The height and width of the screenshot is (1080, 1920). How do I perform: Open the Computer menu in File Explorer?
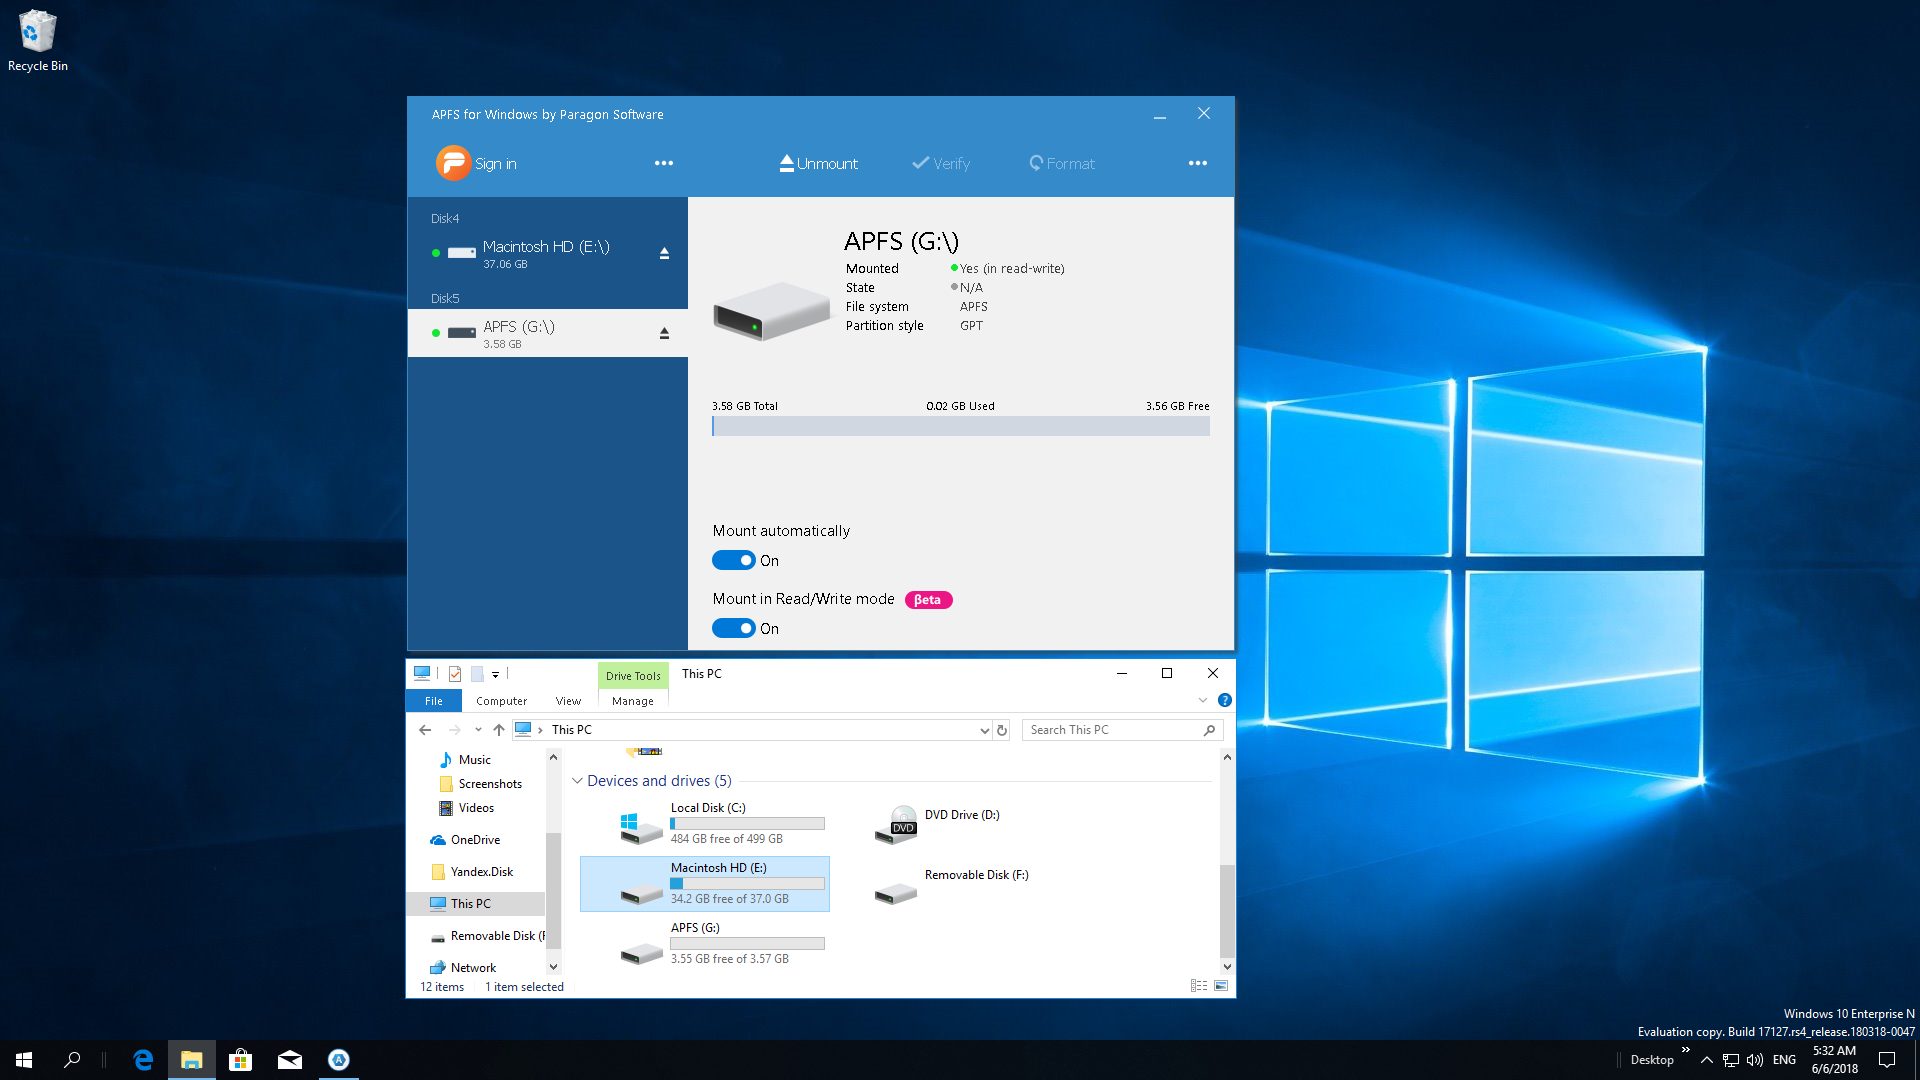coord(501,700)
